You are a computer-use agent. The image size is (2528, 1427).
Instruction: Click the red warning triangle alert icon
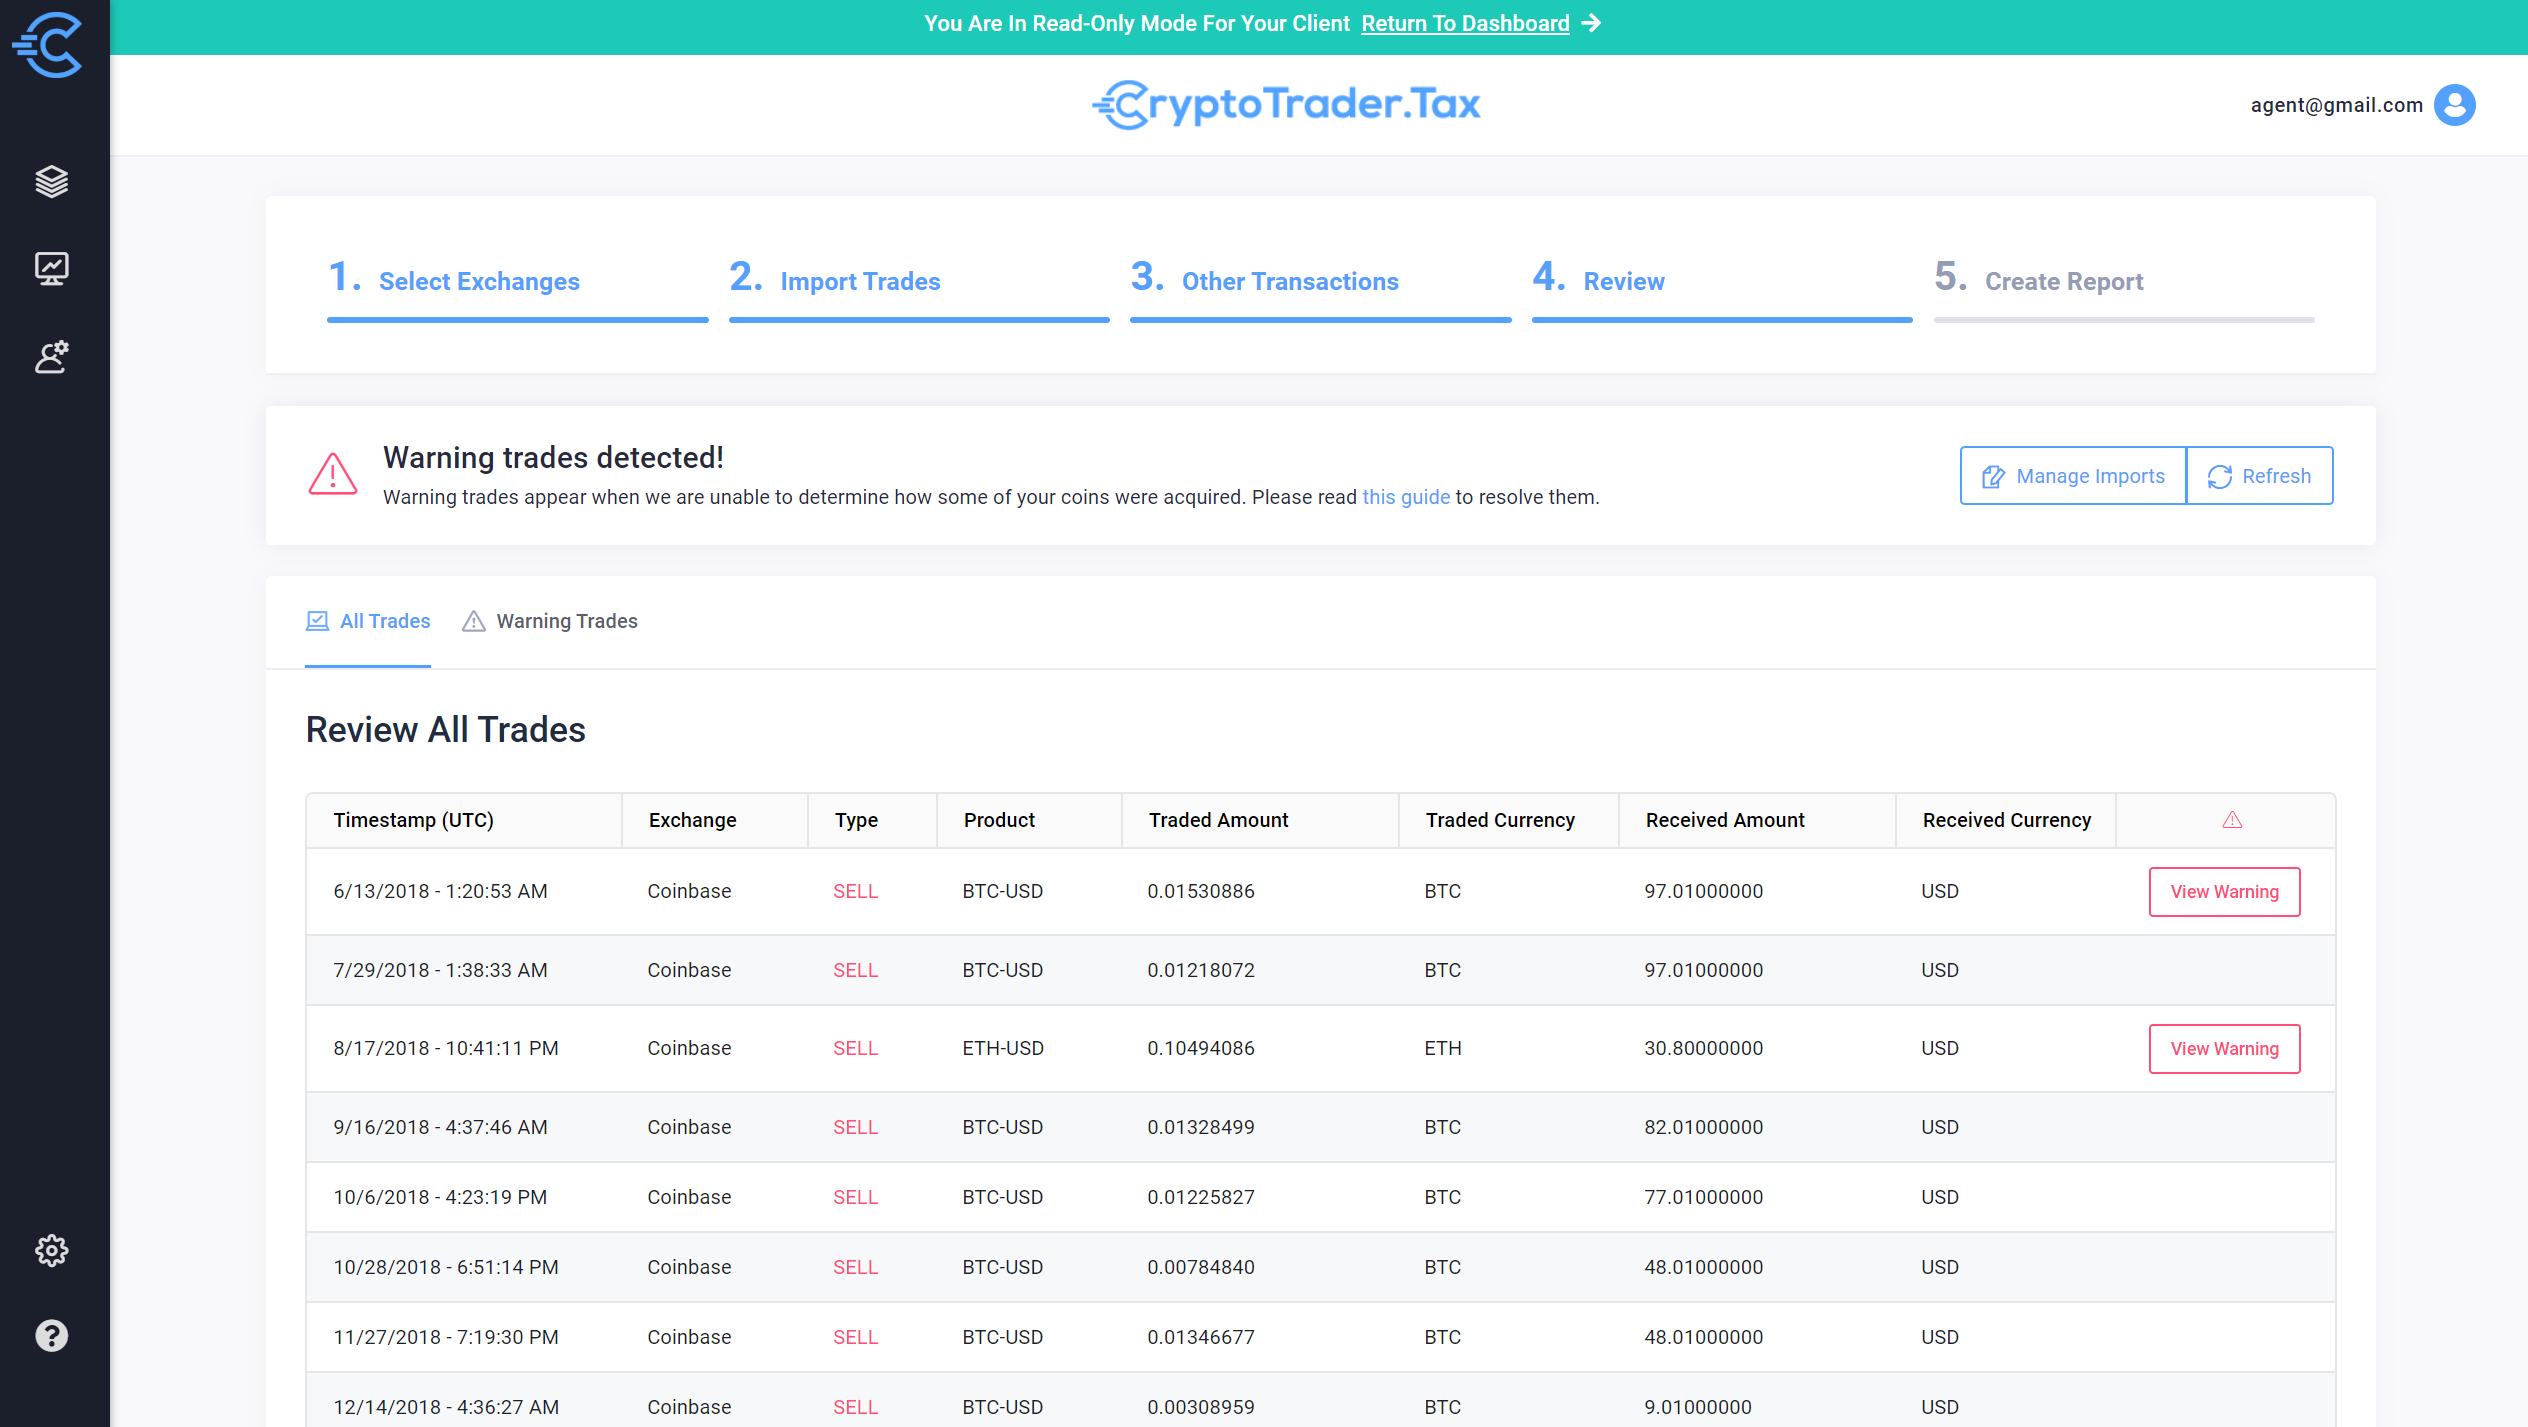pos(333,474)
